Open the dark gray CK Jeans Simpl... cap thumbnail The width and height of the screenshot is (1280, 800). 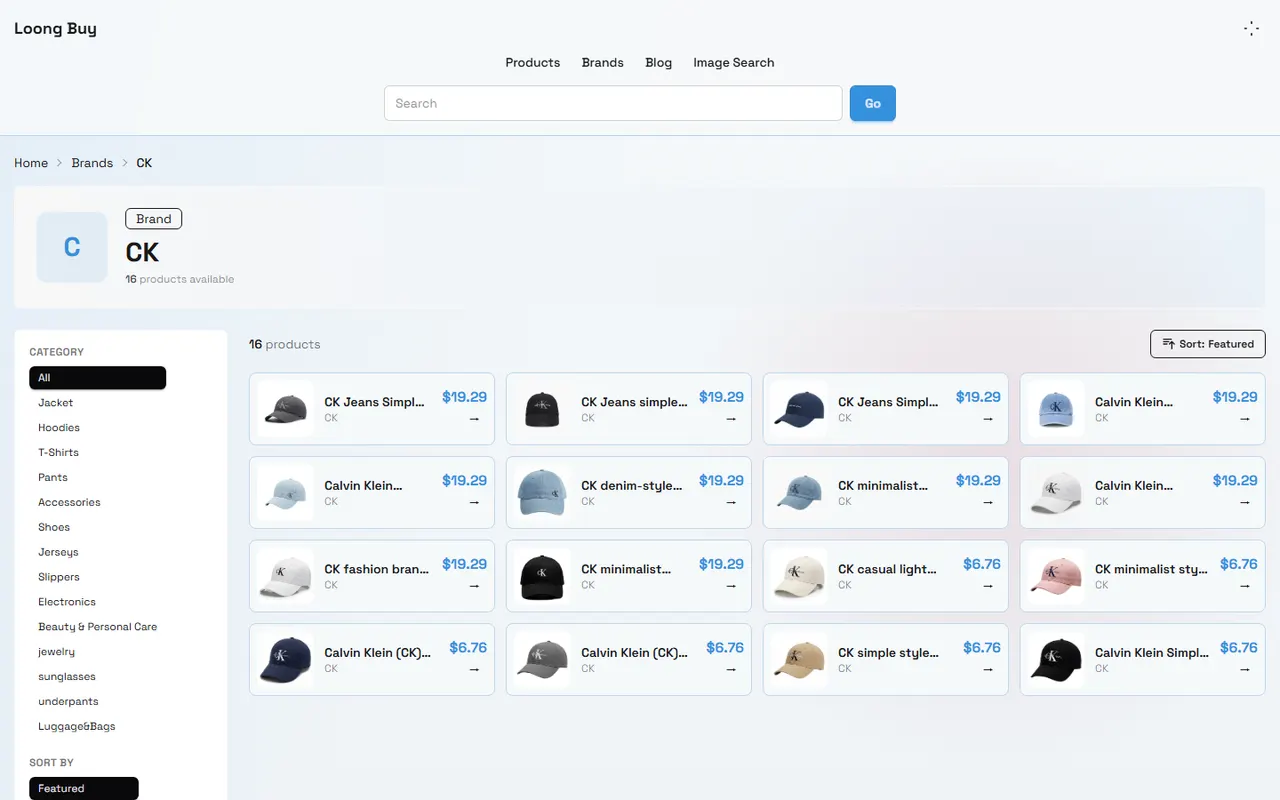(x=286, y=409)
